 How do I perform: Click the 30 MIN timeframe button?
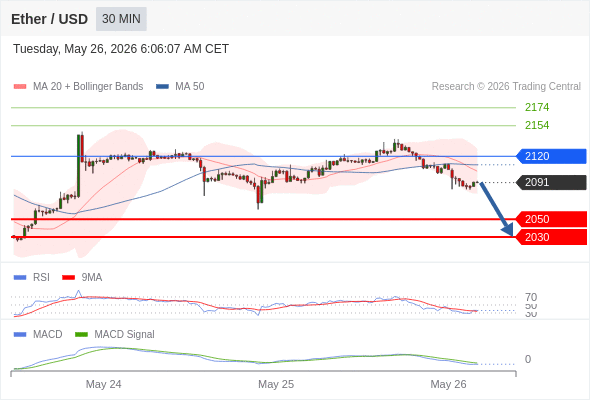point(121,19)
